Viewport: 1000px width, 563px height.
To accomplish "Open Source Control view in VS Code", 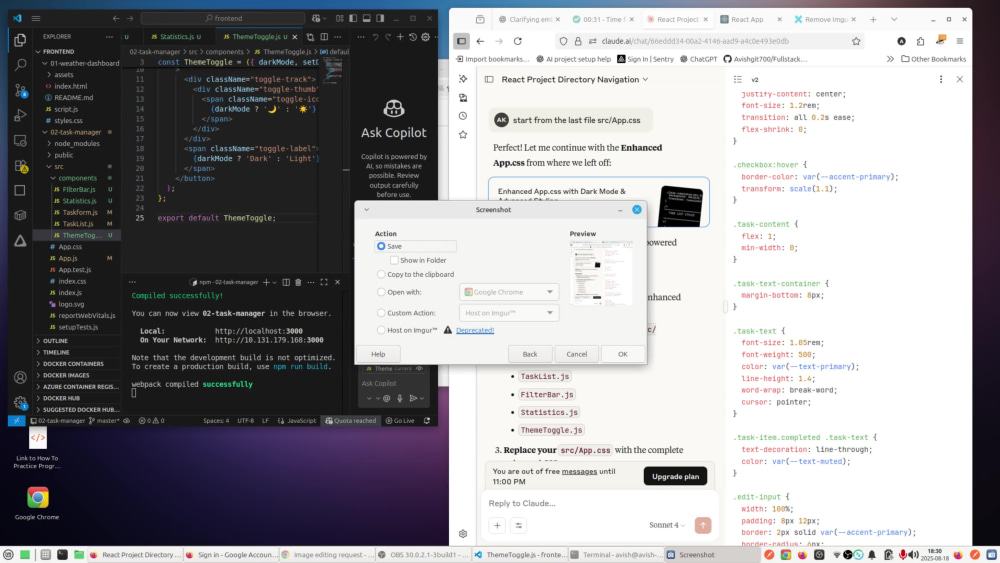I will [20, 91].
